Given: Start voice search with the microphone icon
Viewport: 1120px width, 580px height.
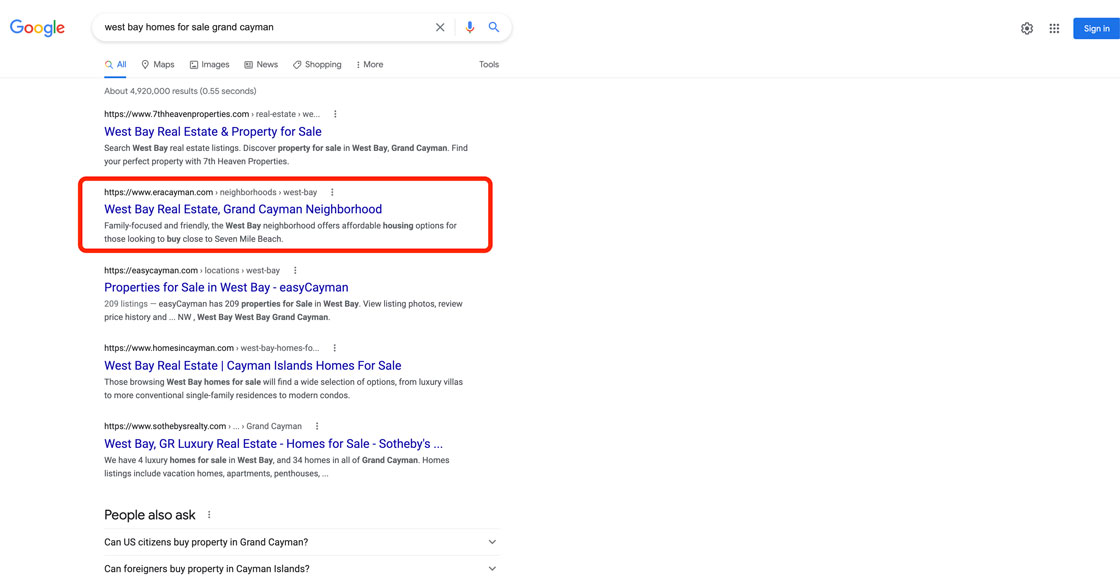Looking at the screenshot, I should (x=470, y=27).
